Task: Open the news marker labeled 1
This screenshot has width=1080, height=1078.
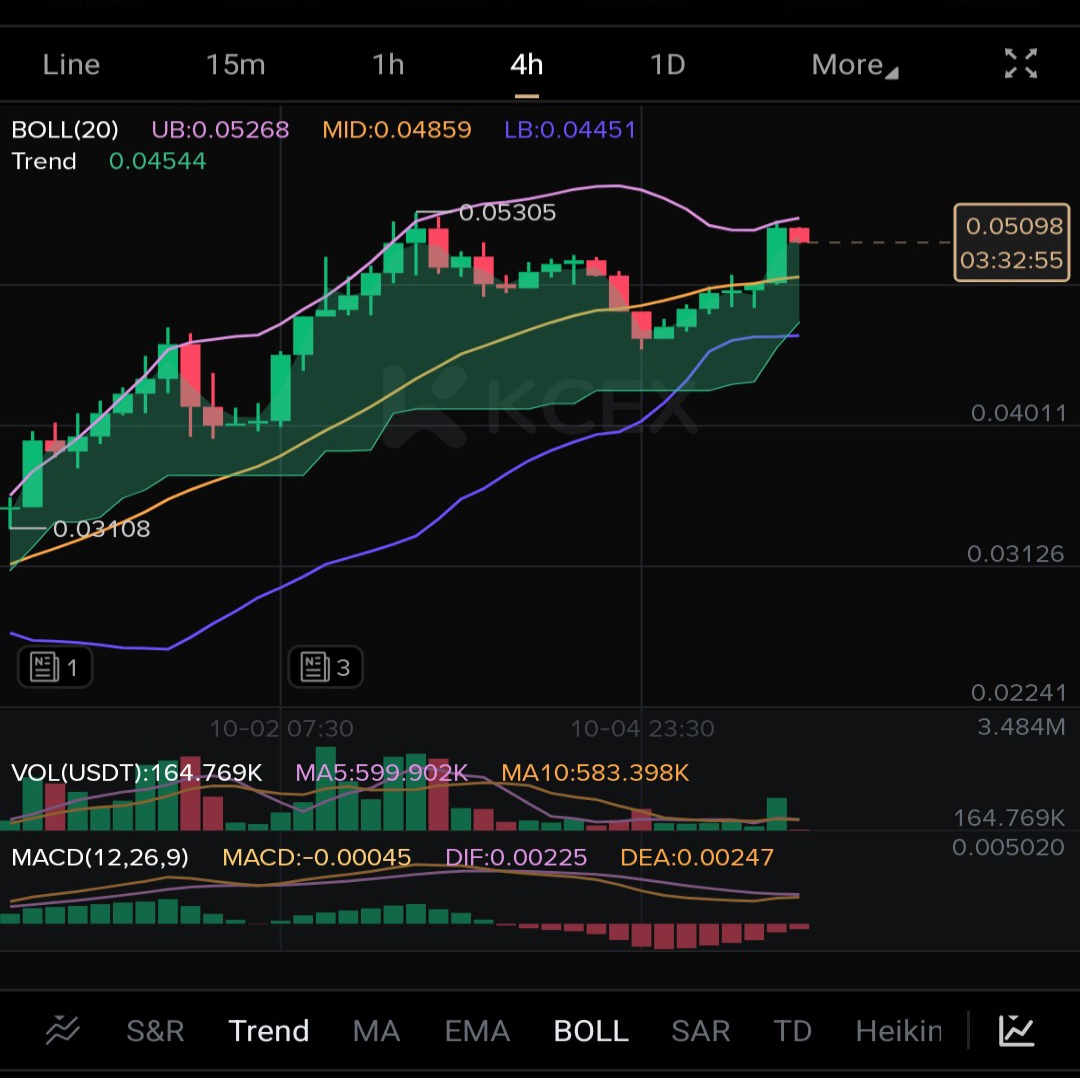Action: 55,667
